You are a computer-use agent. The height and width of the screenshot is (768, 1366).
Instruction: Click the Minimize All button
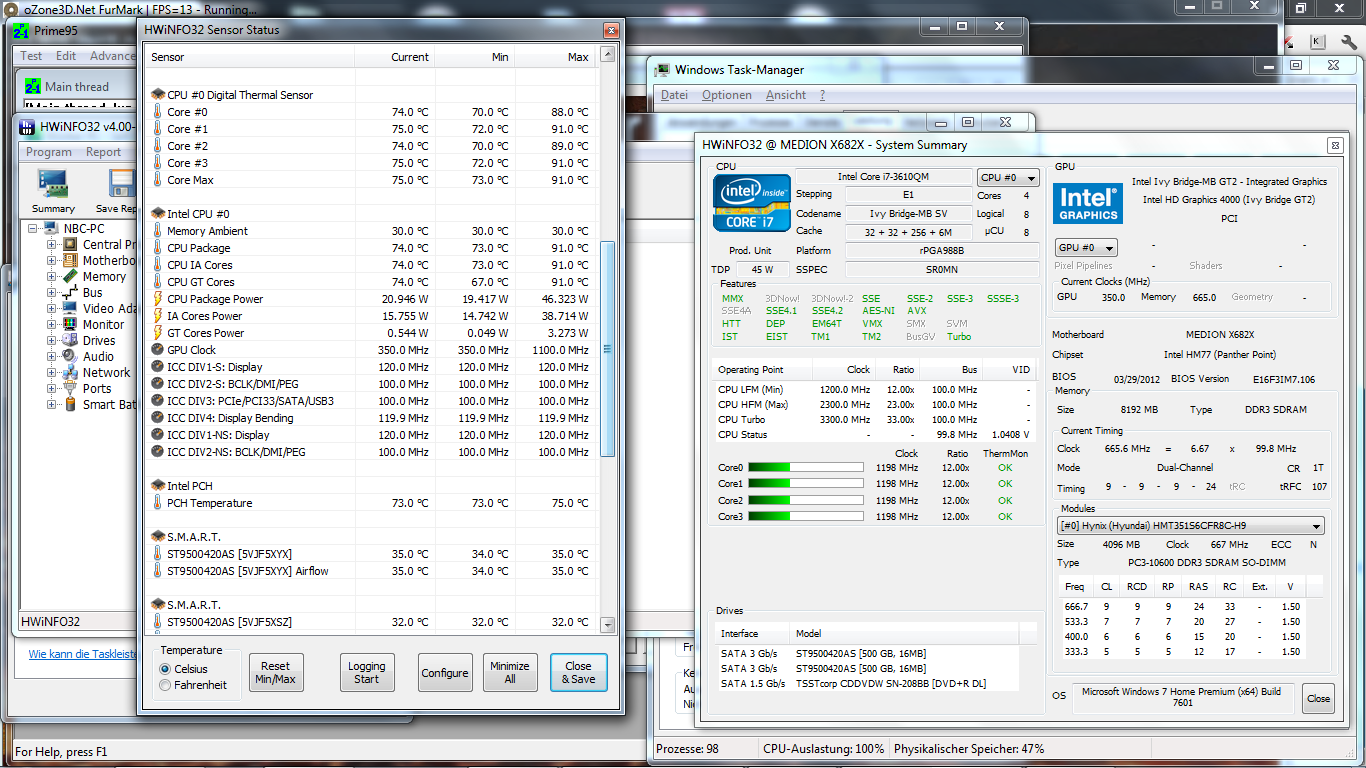(x=510, y=673)
